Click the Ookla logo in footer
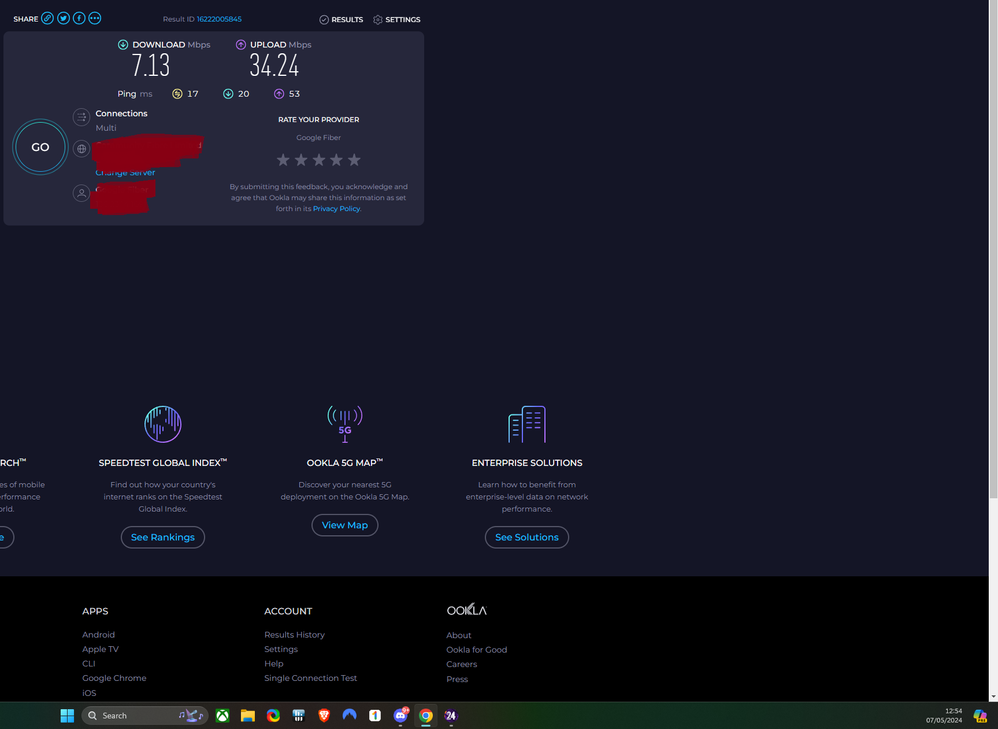The height and width of the screenshot is (729, 998). [x=467, y=609]
